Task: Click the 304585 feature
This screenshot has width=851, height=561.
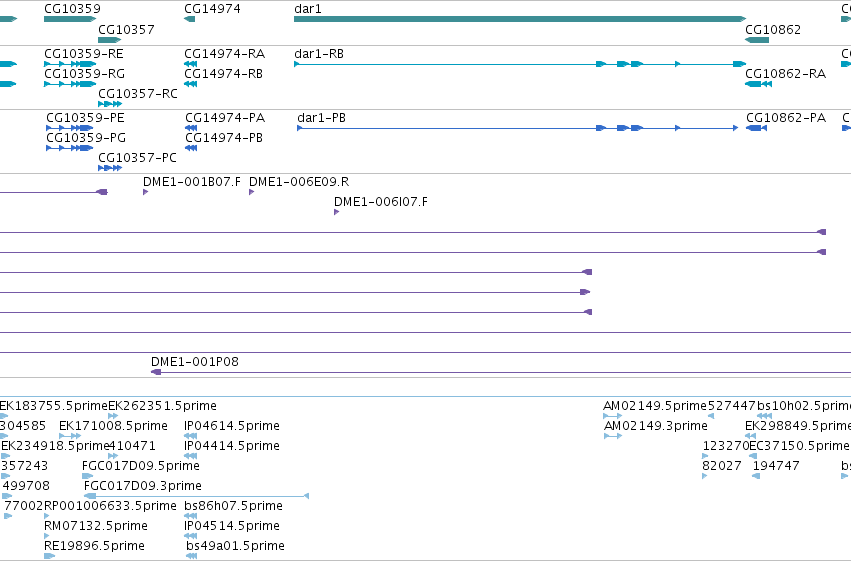Action: pyautogui.click(x=4, y=436)
